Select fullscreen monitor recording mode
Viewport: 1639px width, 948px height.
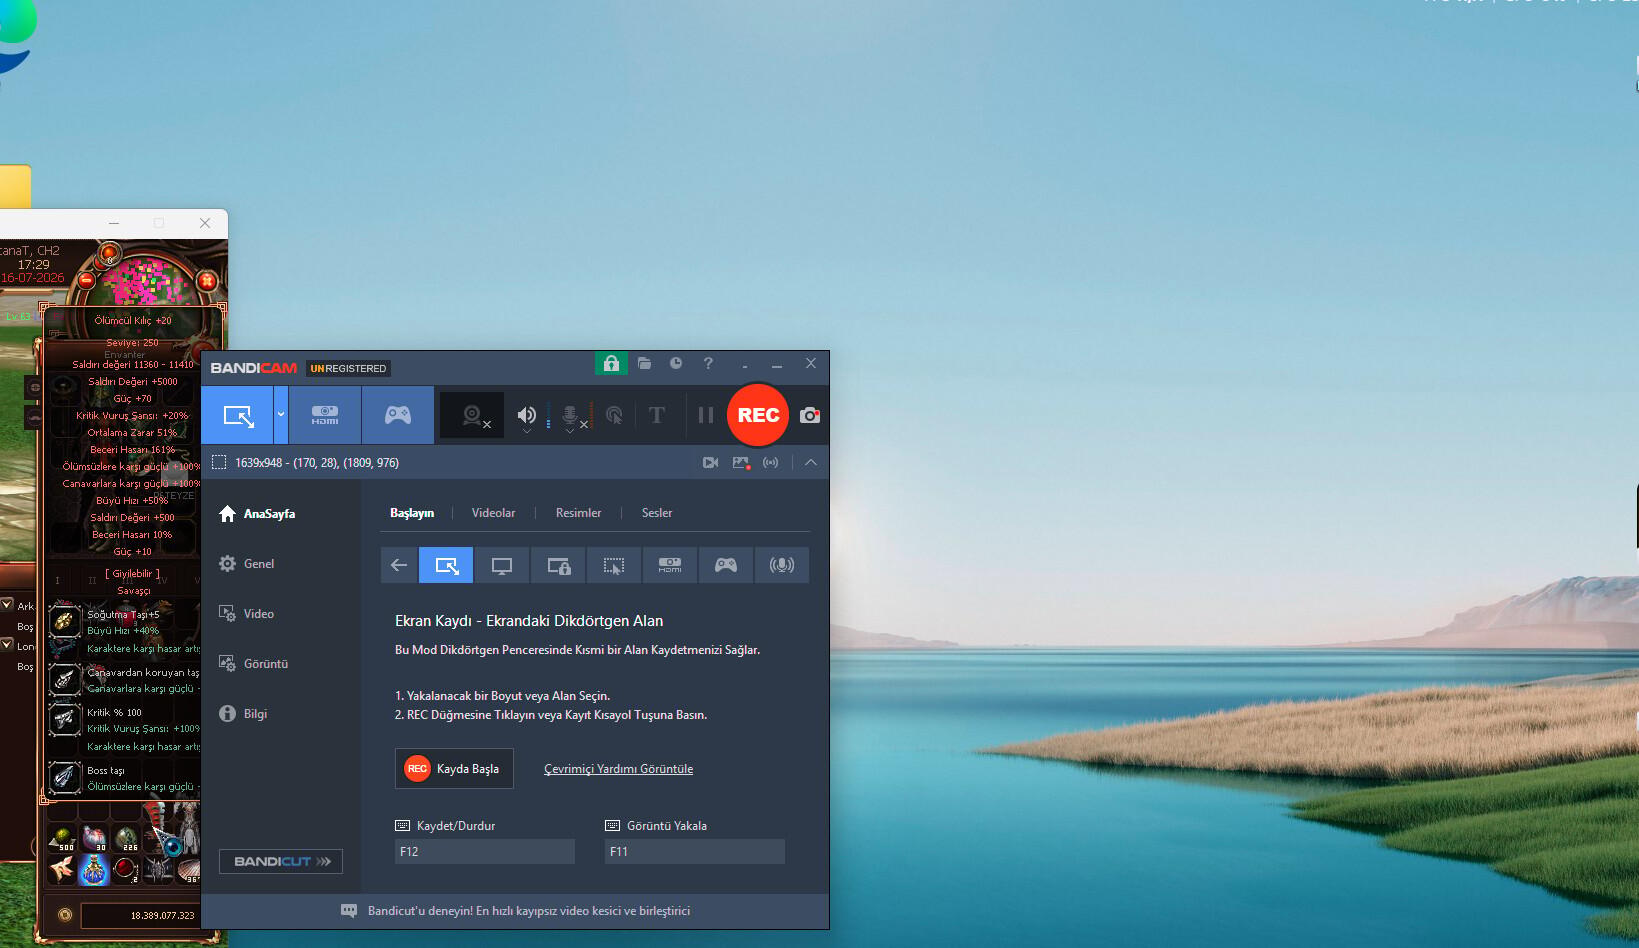click(x=502, y=565)
